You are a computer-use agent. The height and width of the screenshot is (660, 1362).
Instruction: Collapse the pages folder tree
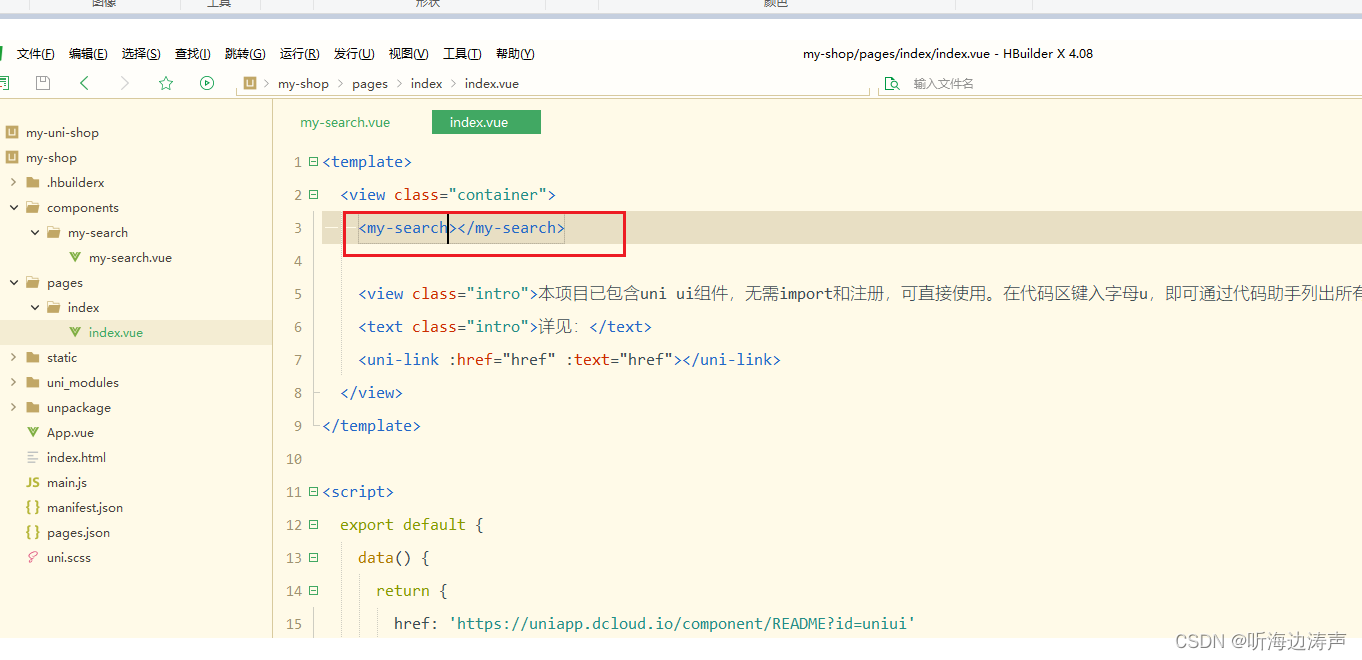[x=14, y=282]
